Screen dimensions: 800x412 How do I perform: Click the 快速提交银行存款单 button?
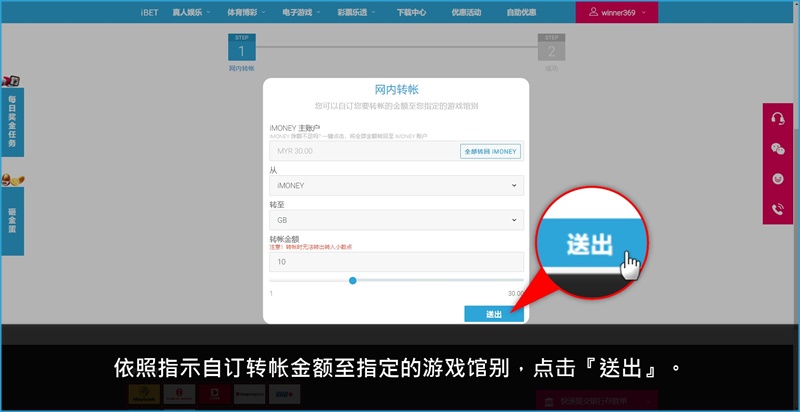point(596,401)
